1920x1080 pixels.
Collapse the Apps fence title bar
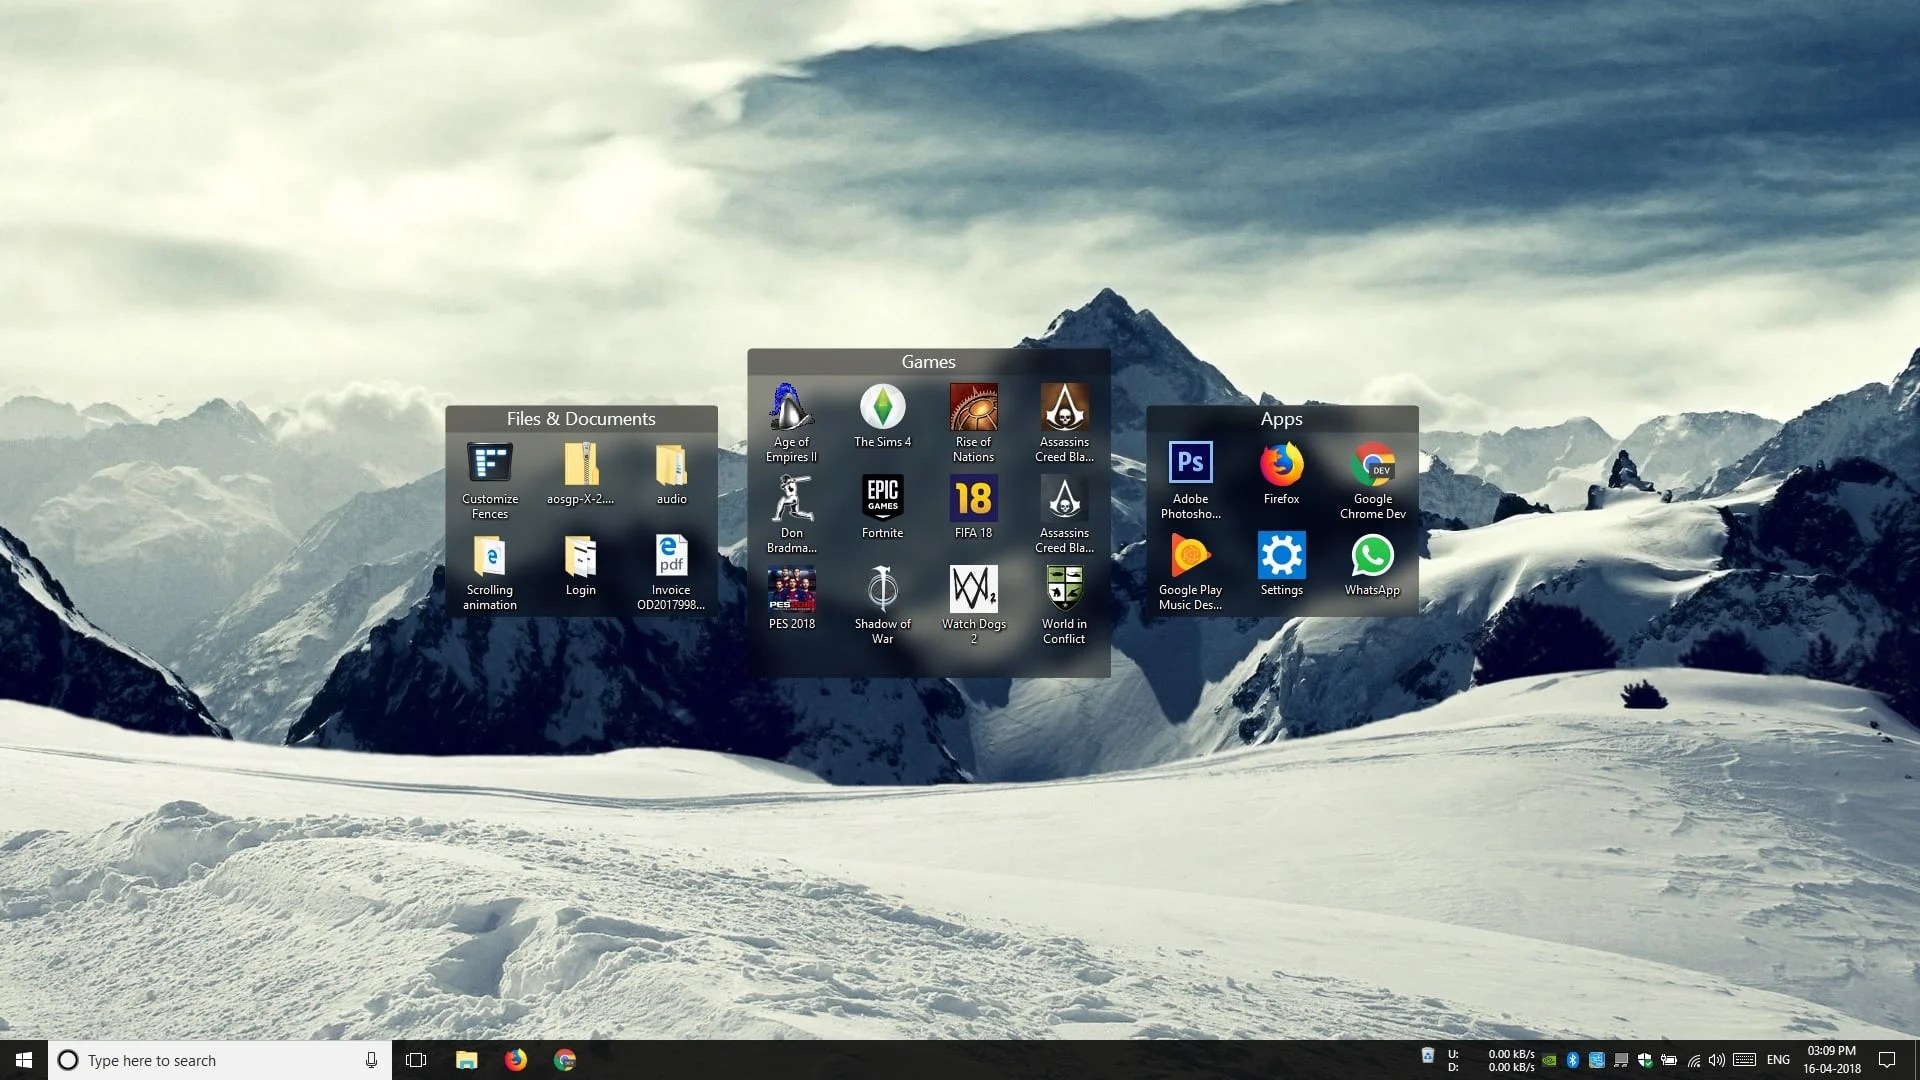(x=1281, y=419)
